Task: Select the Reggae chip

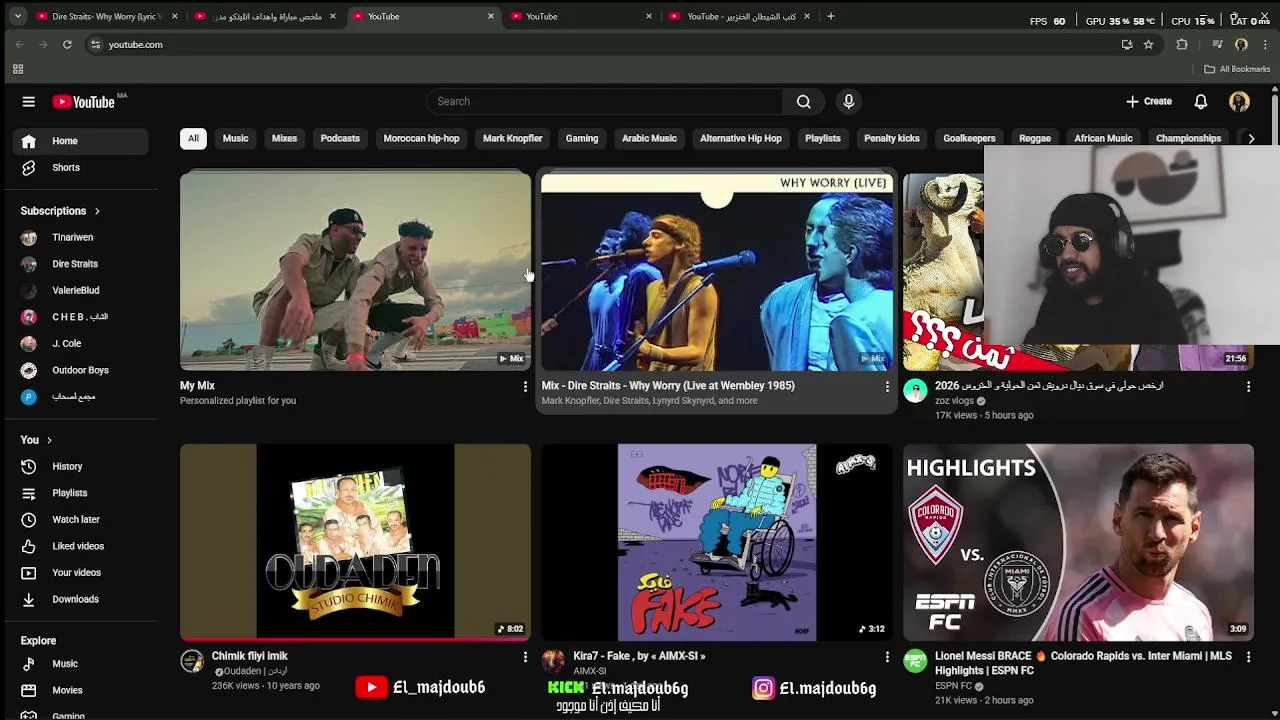Action: tap(1034, 138)
